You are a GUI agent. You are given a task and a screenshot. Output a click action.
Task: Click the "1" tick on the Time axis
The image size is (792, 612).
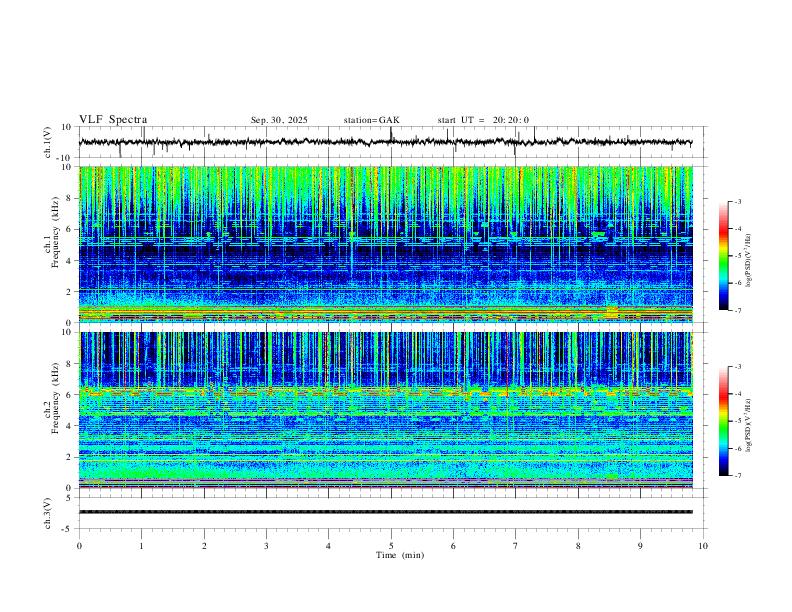142,546
